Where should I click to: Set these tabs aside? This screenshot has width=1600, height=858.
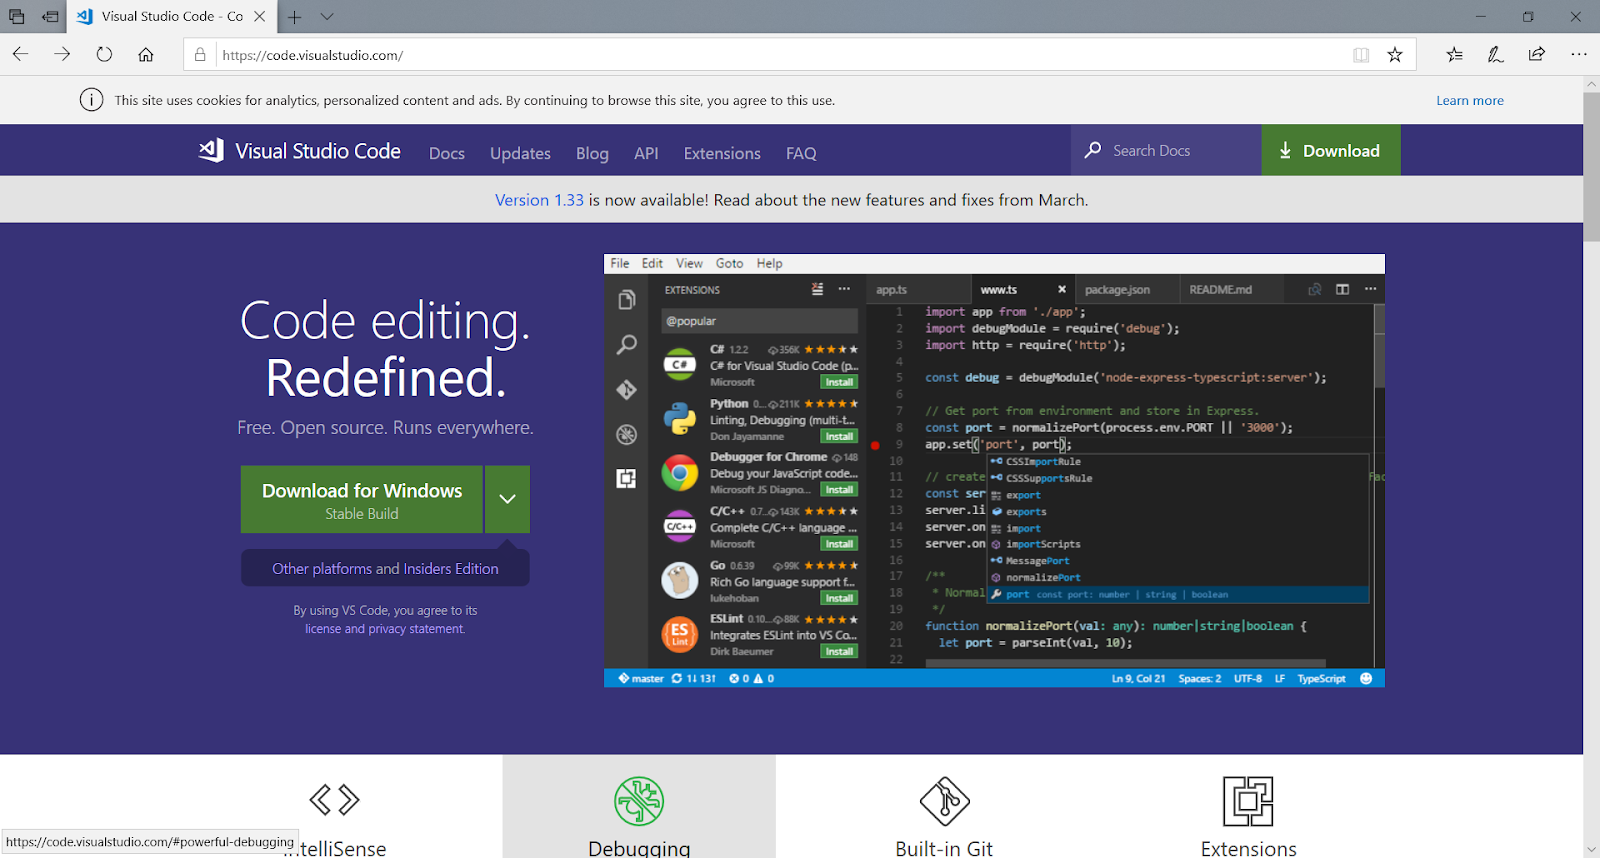(50, 16)
